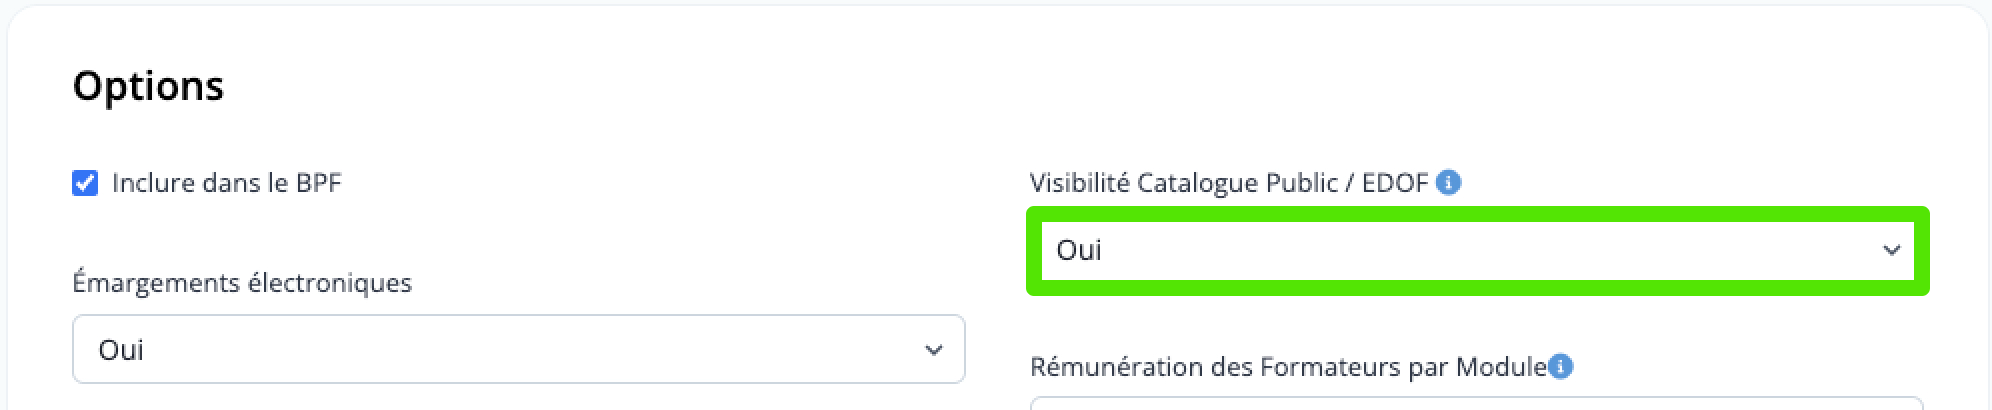Click the info icon beside Visibilité Catalogue Public / EDOF
Image resolution: width=1992 pixels, height=410 pixels.
(x=1448, y=183)
